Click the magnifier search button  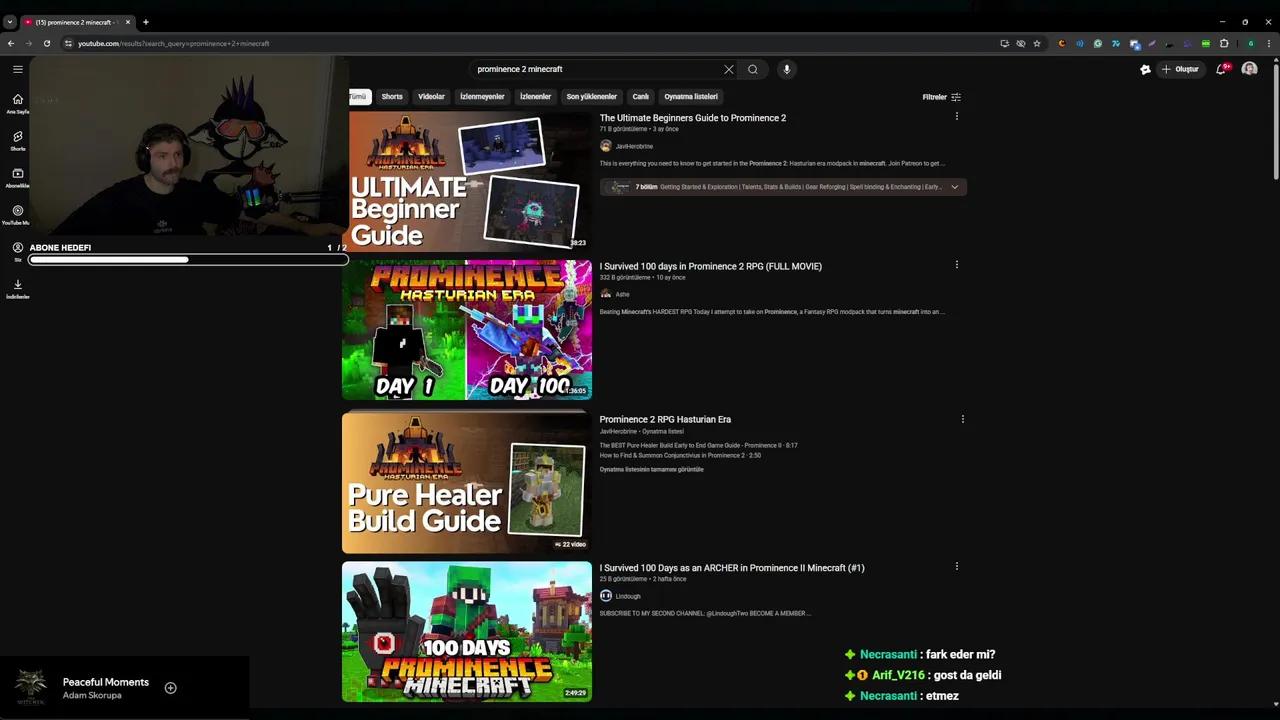click(x=753, y=69)
